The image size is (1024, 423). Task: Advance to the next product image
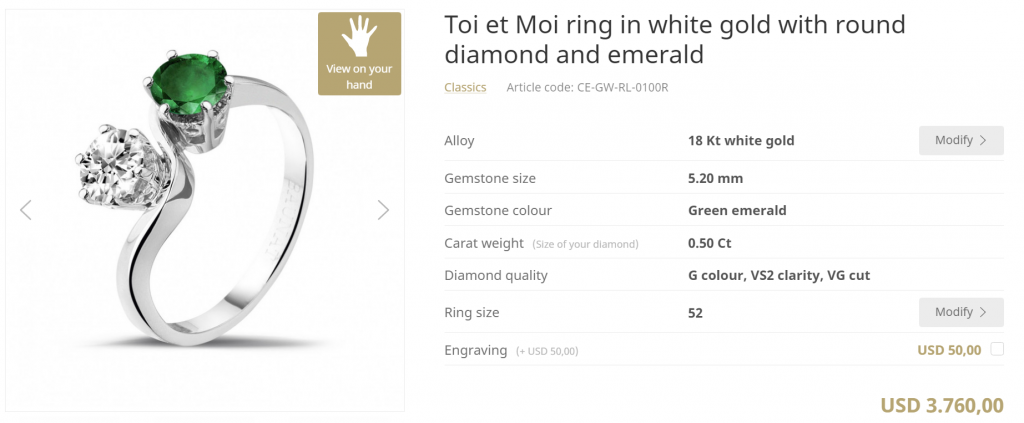click(383, 210)
